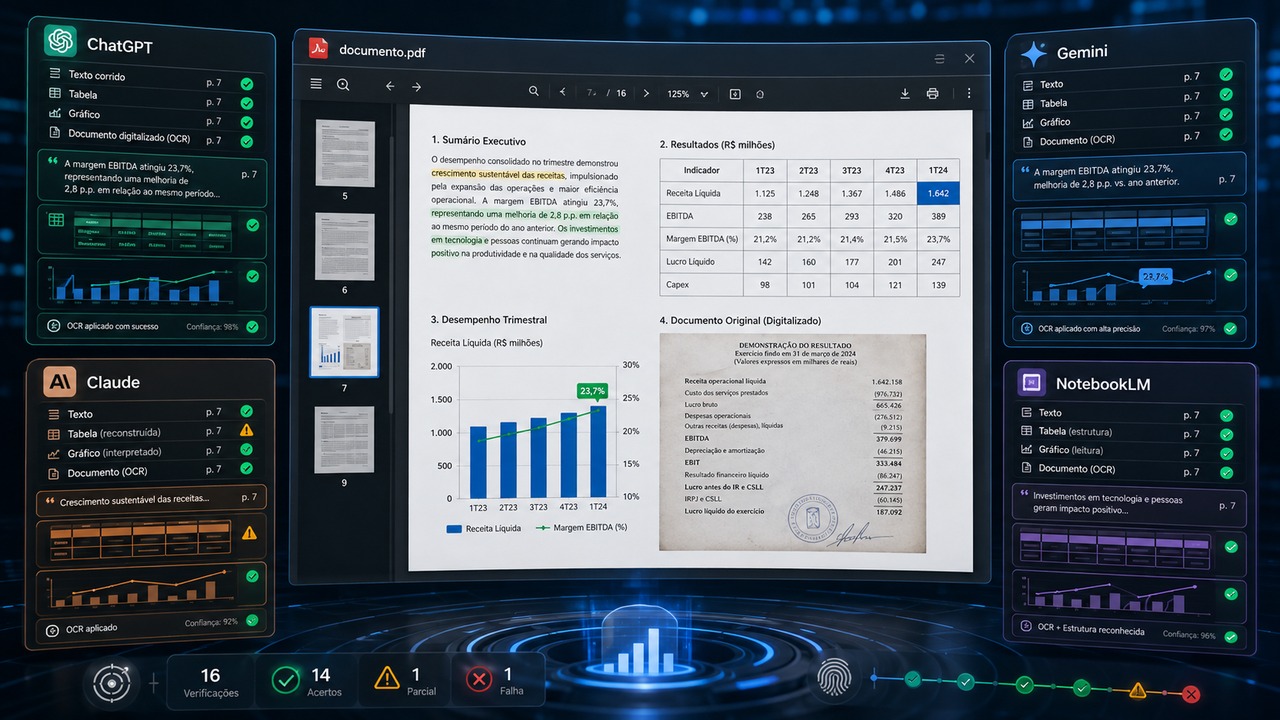Click the Gemini sparkle logo
1280x720 pixels.
tap(1034, 52)
